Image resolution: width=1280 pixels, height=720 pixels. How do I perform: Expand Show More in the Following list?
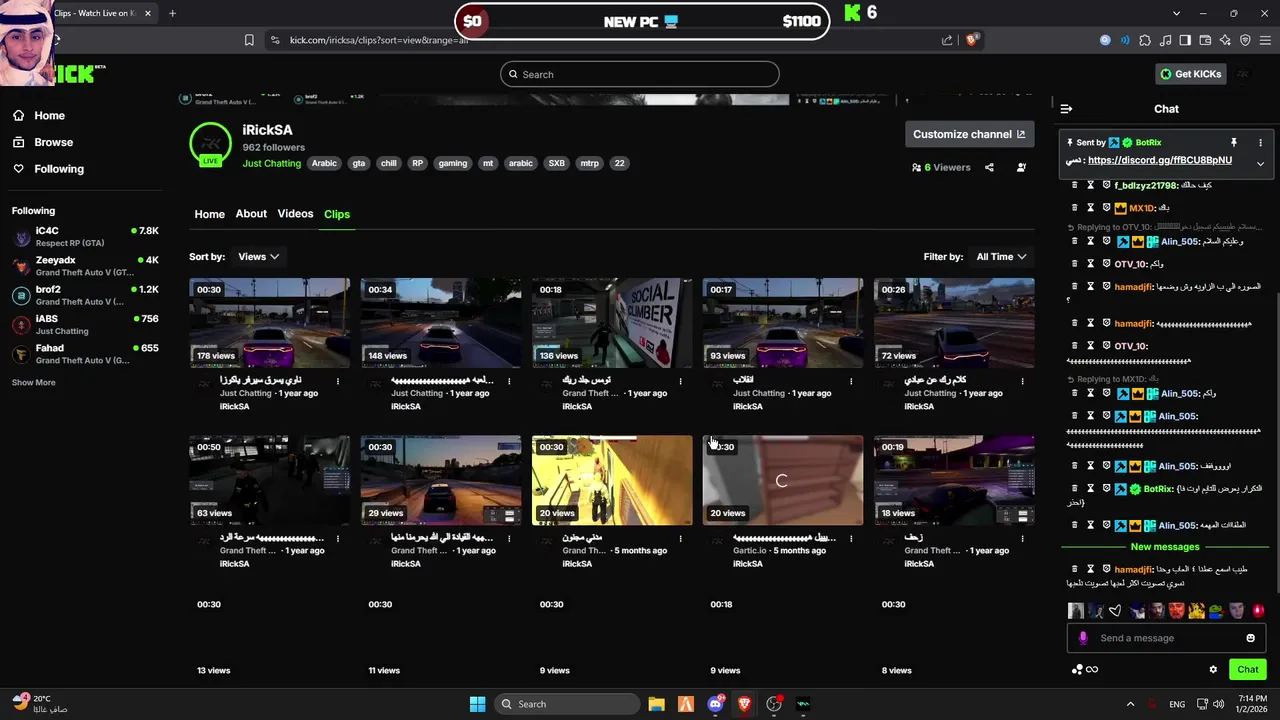pyautogui.click(x=34, y=383)
